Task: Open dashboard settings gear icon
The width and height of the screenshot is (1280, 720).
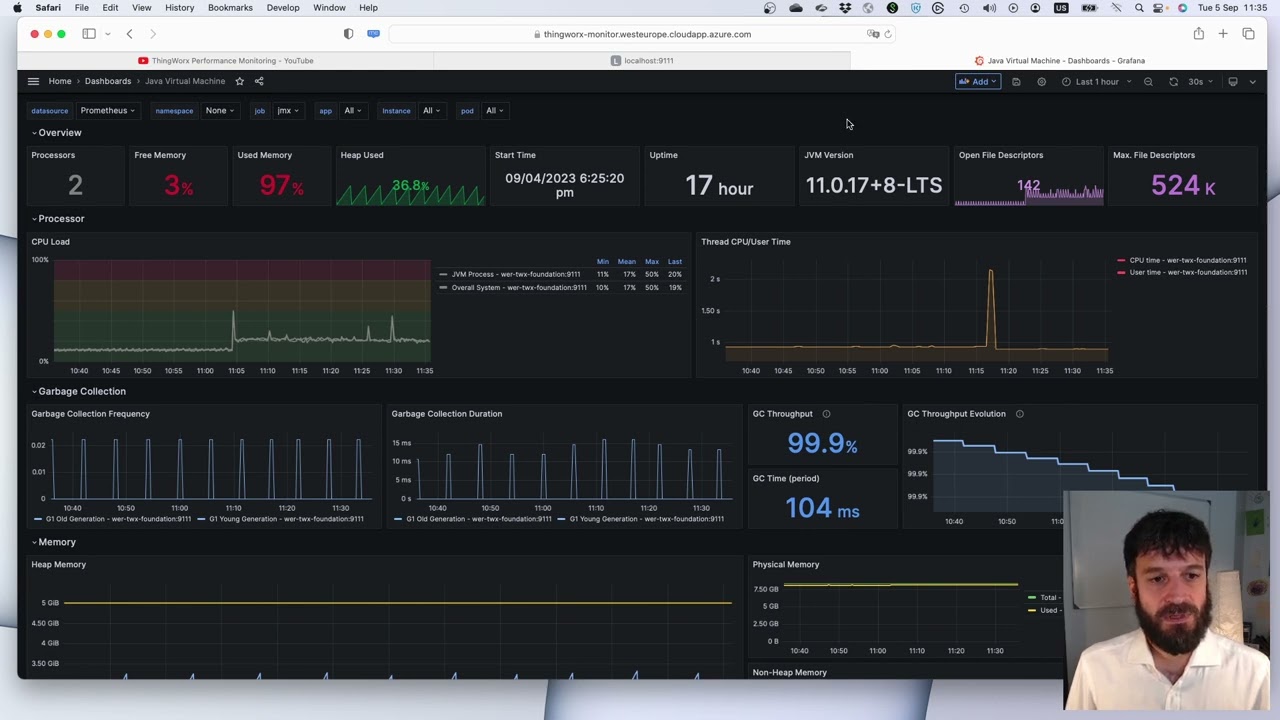Action: click(x=1041, y=82)
